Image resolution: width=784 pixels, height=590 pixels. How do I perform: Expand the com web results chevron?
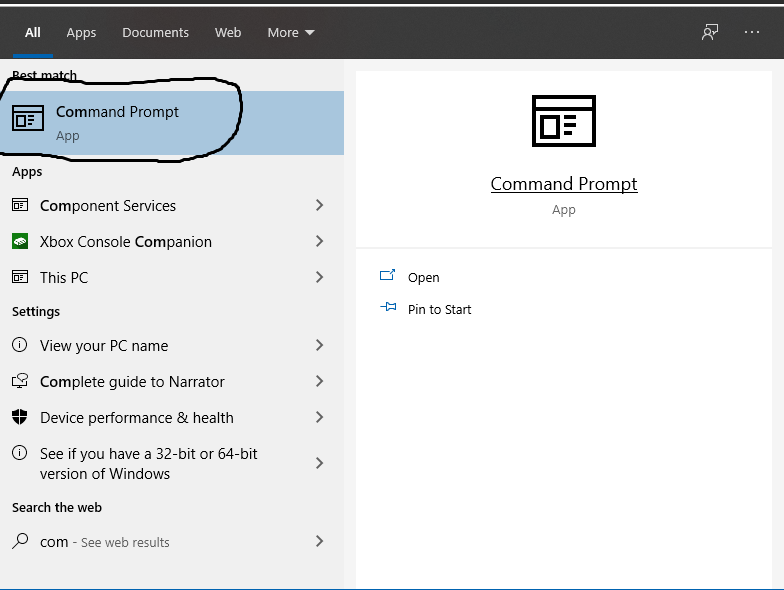(320, 541)
